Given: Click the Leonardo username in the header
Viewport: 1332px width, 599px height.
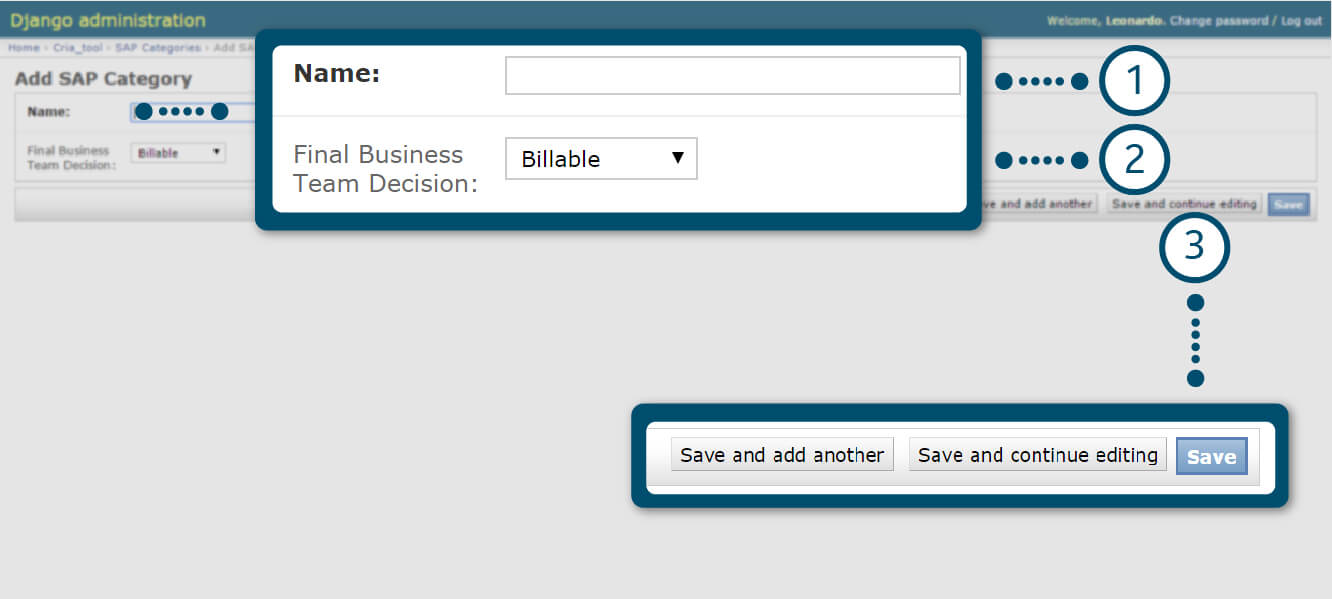Looking at the screenshot, I should pos(1134,21).
